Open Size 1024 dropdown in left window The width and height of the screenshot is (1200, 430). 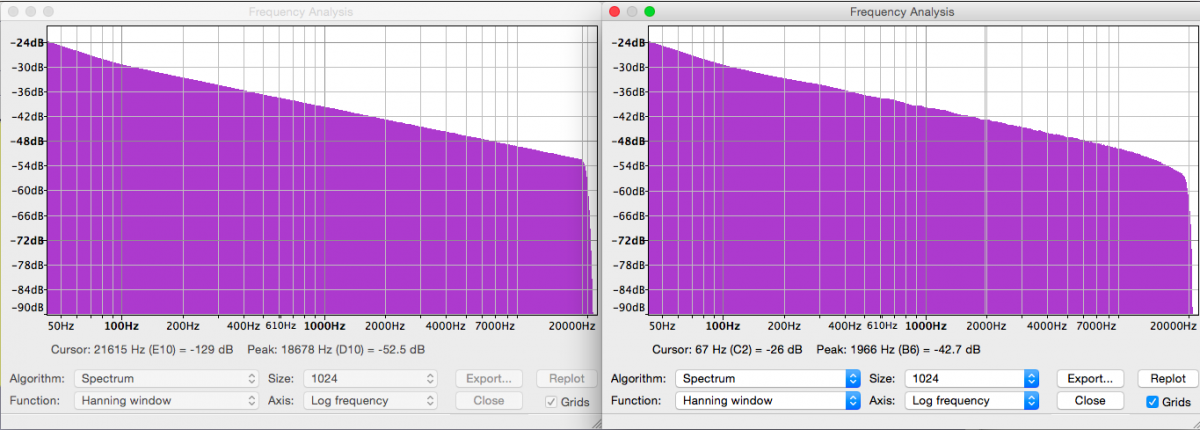coord(371,379)
